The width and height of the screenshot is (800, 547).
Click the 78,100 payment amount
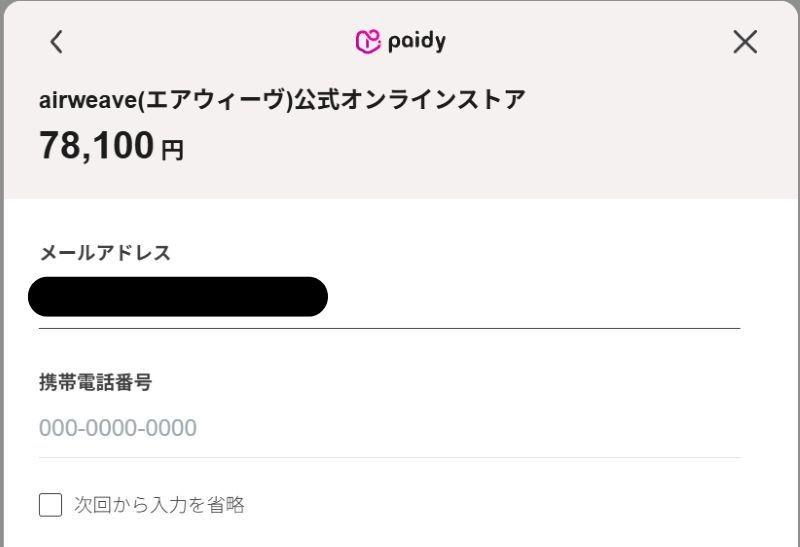point(96,146)
